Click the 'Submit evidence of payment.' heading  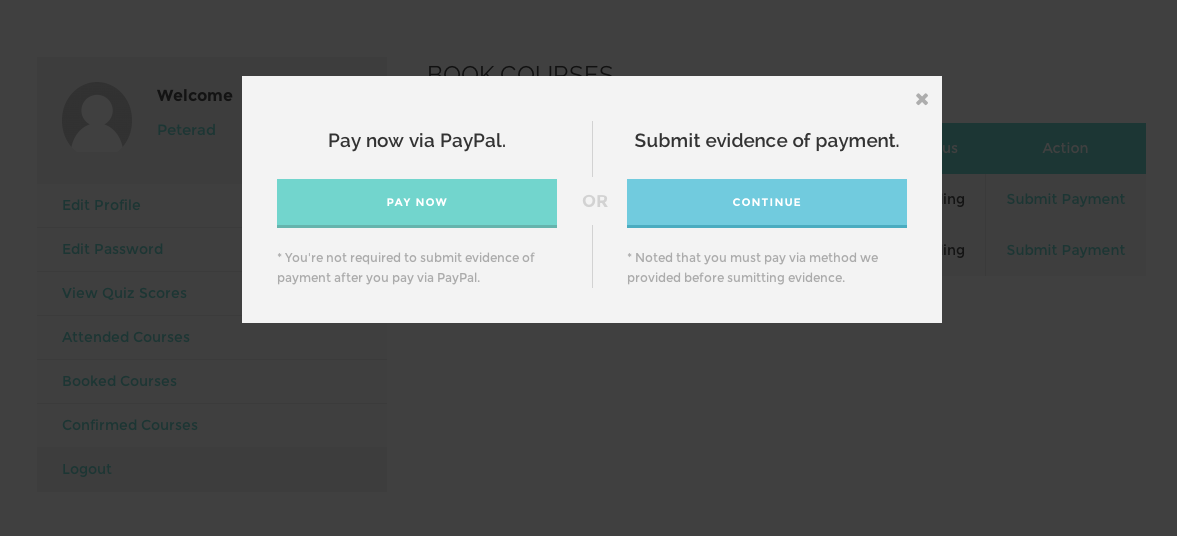click(x=767, y=141)
